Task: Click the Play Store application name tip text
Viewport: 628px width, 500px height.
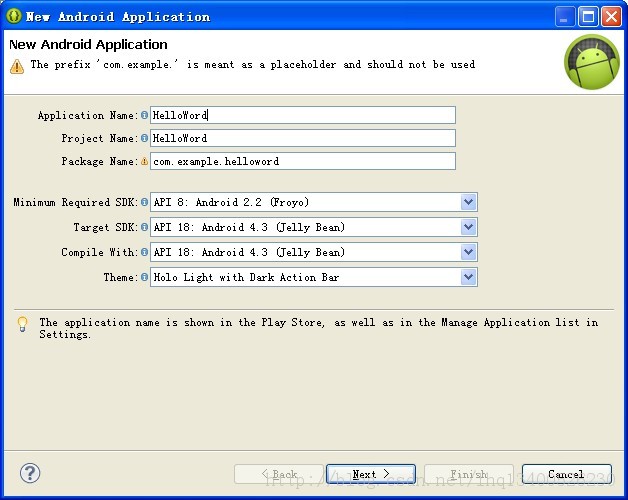Action: [318, 328]
